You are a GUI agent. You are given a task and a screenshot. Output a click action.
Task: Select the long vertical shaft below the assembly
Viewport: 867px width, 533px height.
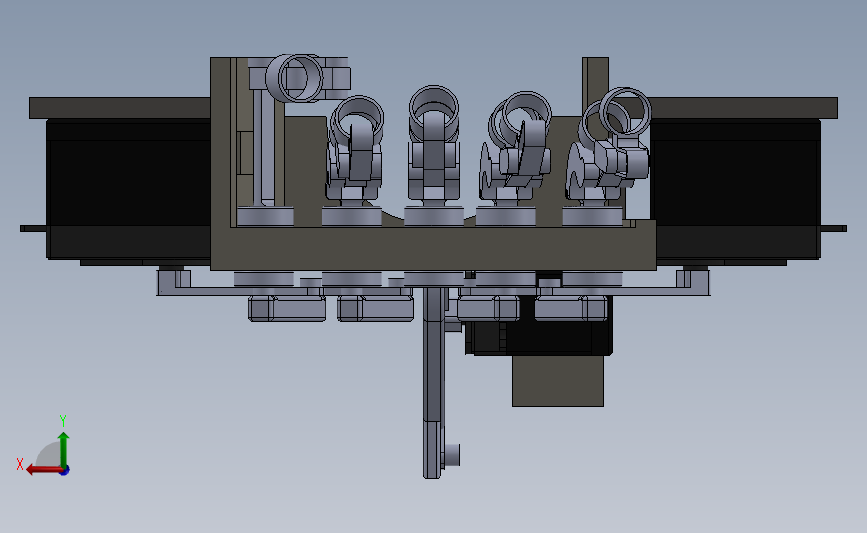pyautogui.click(x=434, y=382)
